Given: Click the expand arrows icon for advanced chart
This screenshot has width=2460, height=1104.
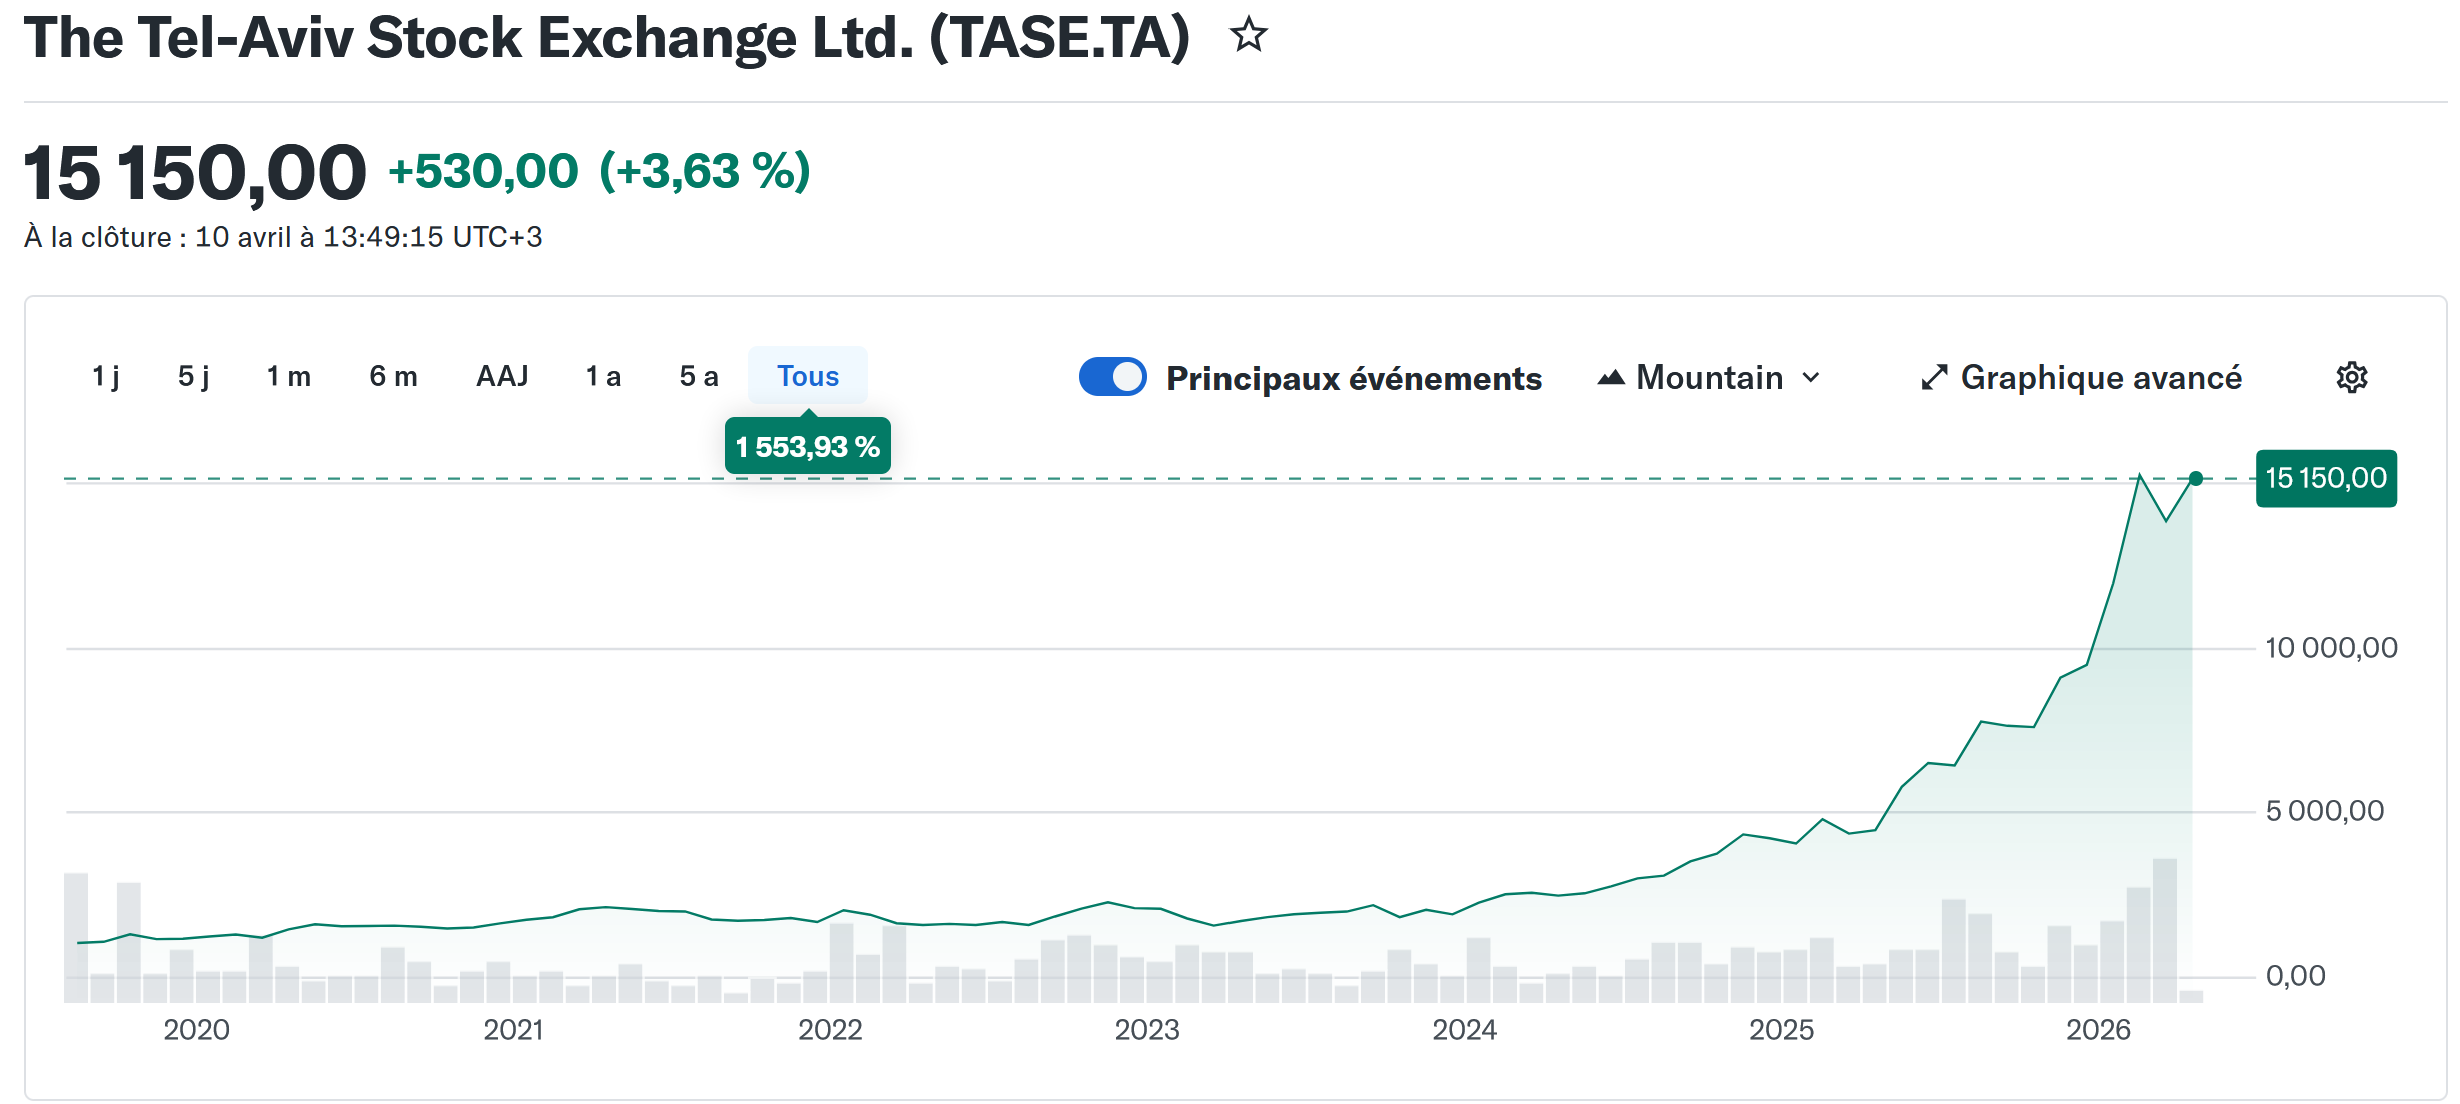Looking at the screenshot, I should pos(1934,377).
